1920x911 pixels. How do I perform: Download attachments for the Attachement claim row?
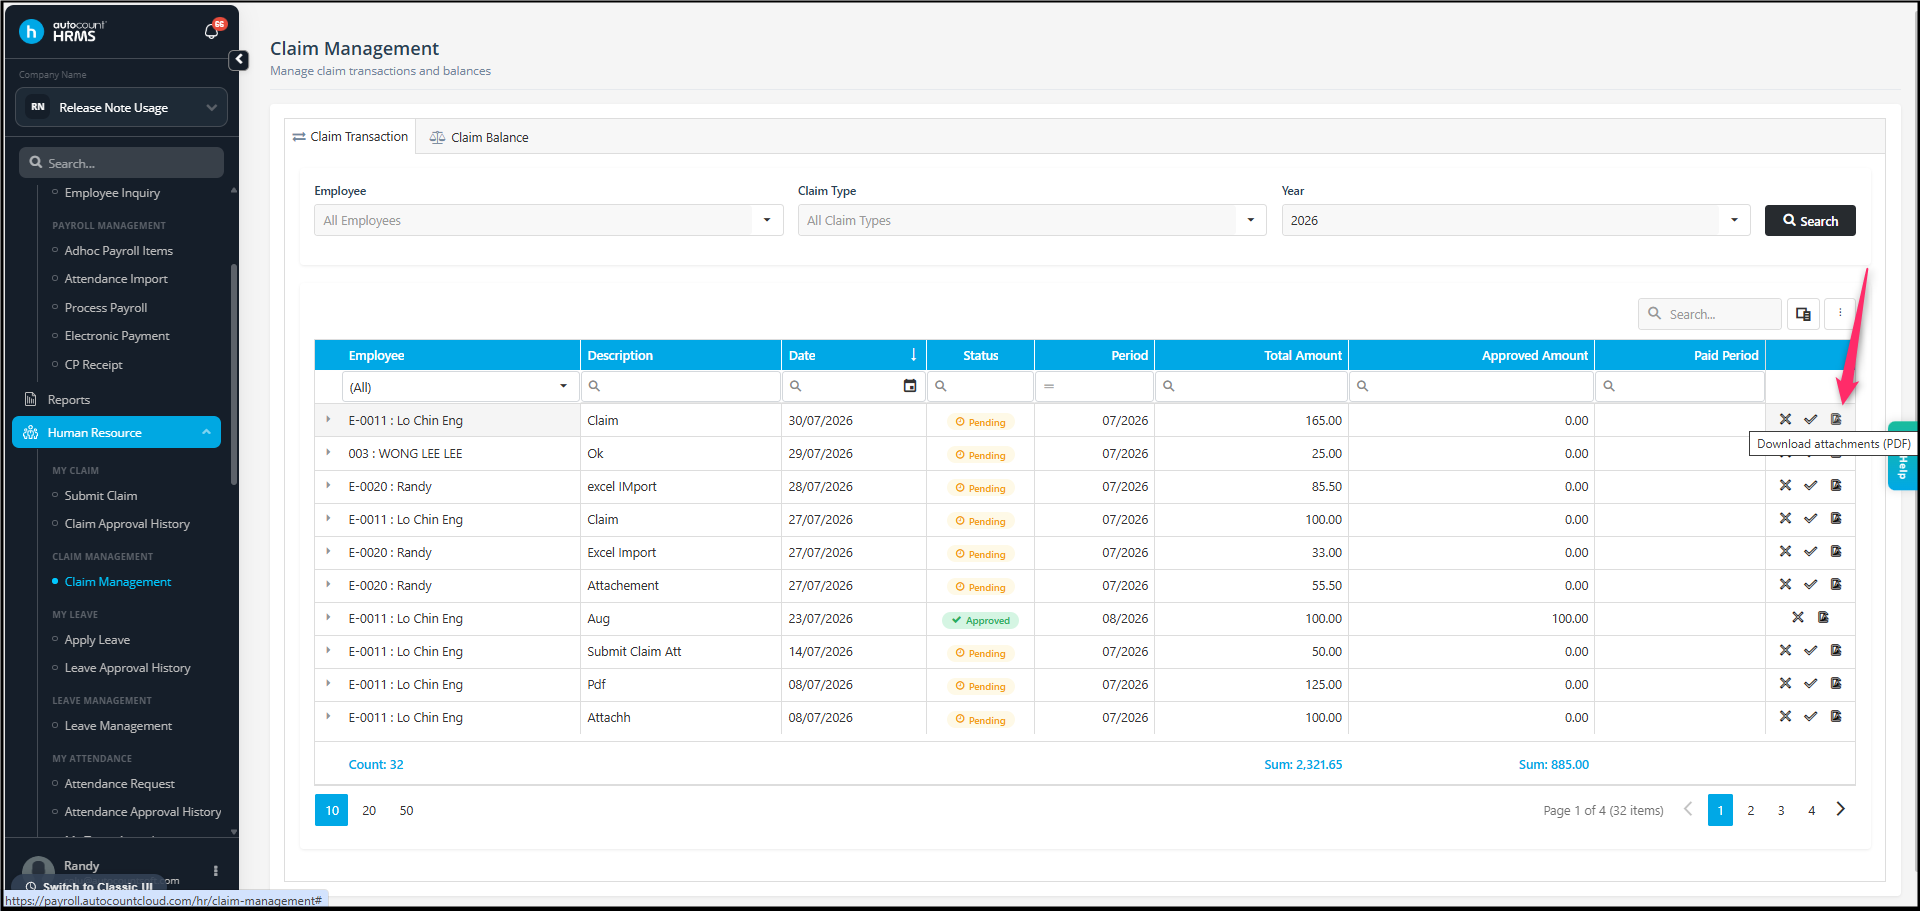point(1836,584)
